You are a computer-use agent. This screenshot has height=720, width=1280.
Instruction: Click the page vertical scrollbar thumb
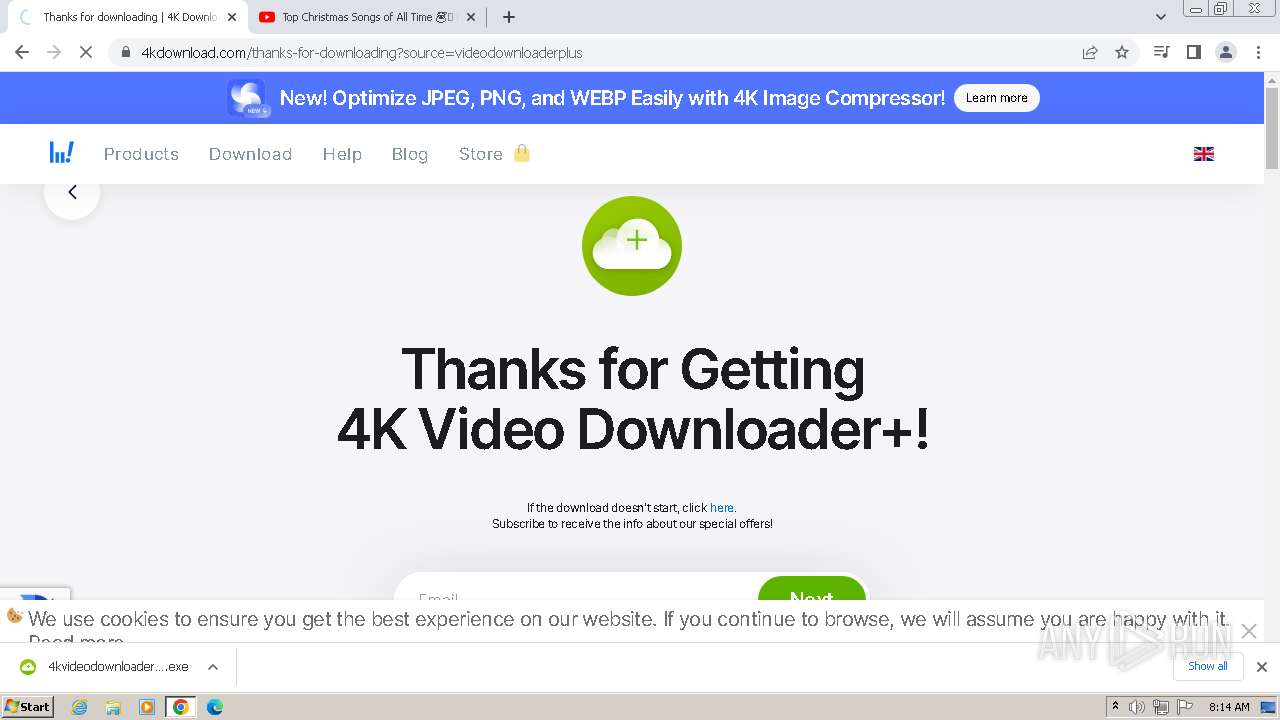click(x=1272, y=128)
